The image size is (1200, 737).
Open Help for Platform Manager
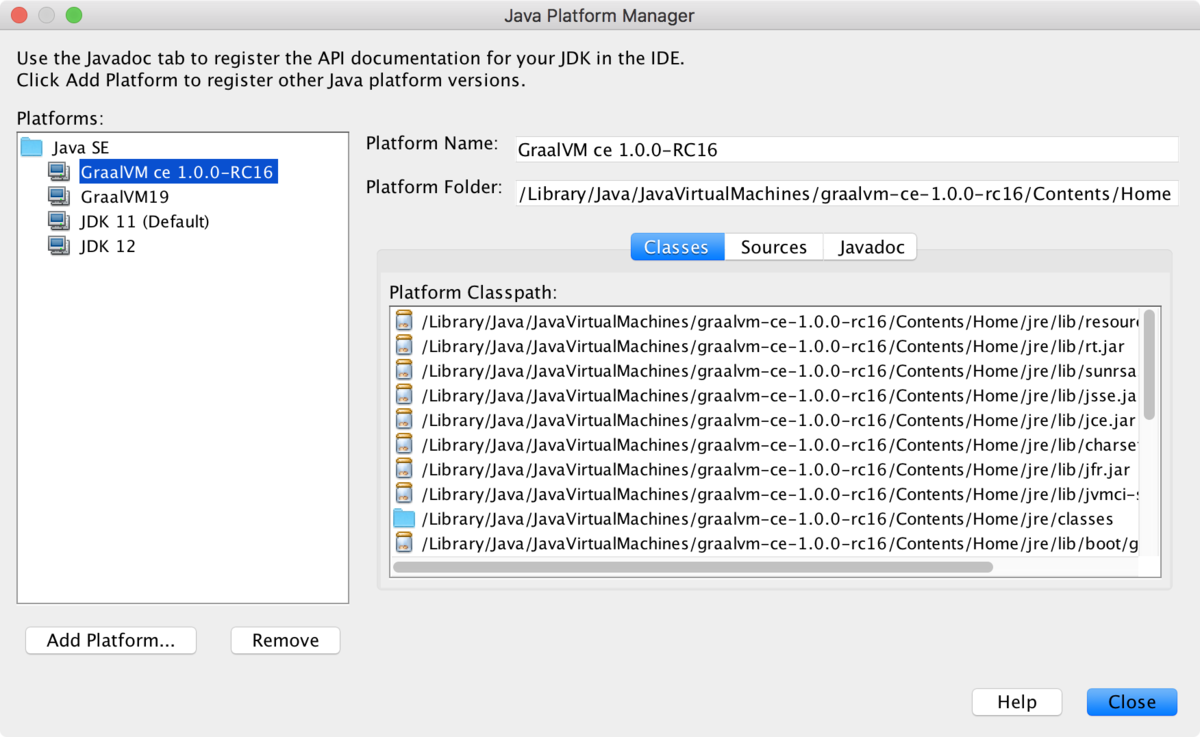pos(1017,702)
